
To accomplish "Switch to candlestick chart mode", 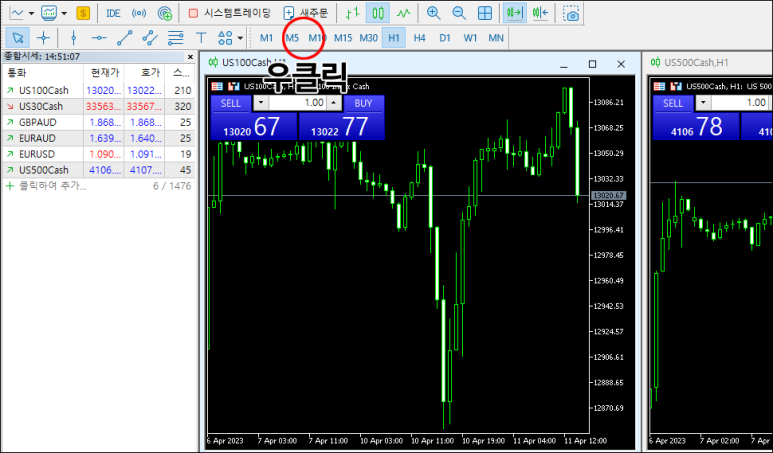I will coord(378,13).
